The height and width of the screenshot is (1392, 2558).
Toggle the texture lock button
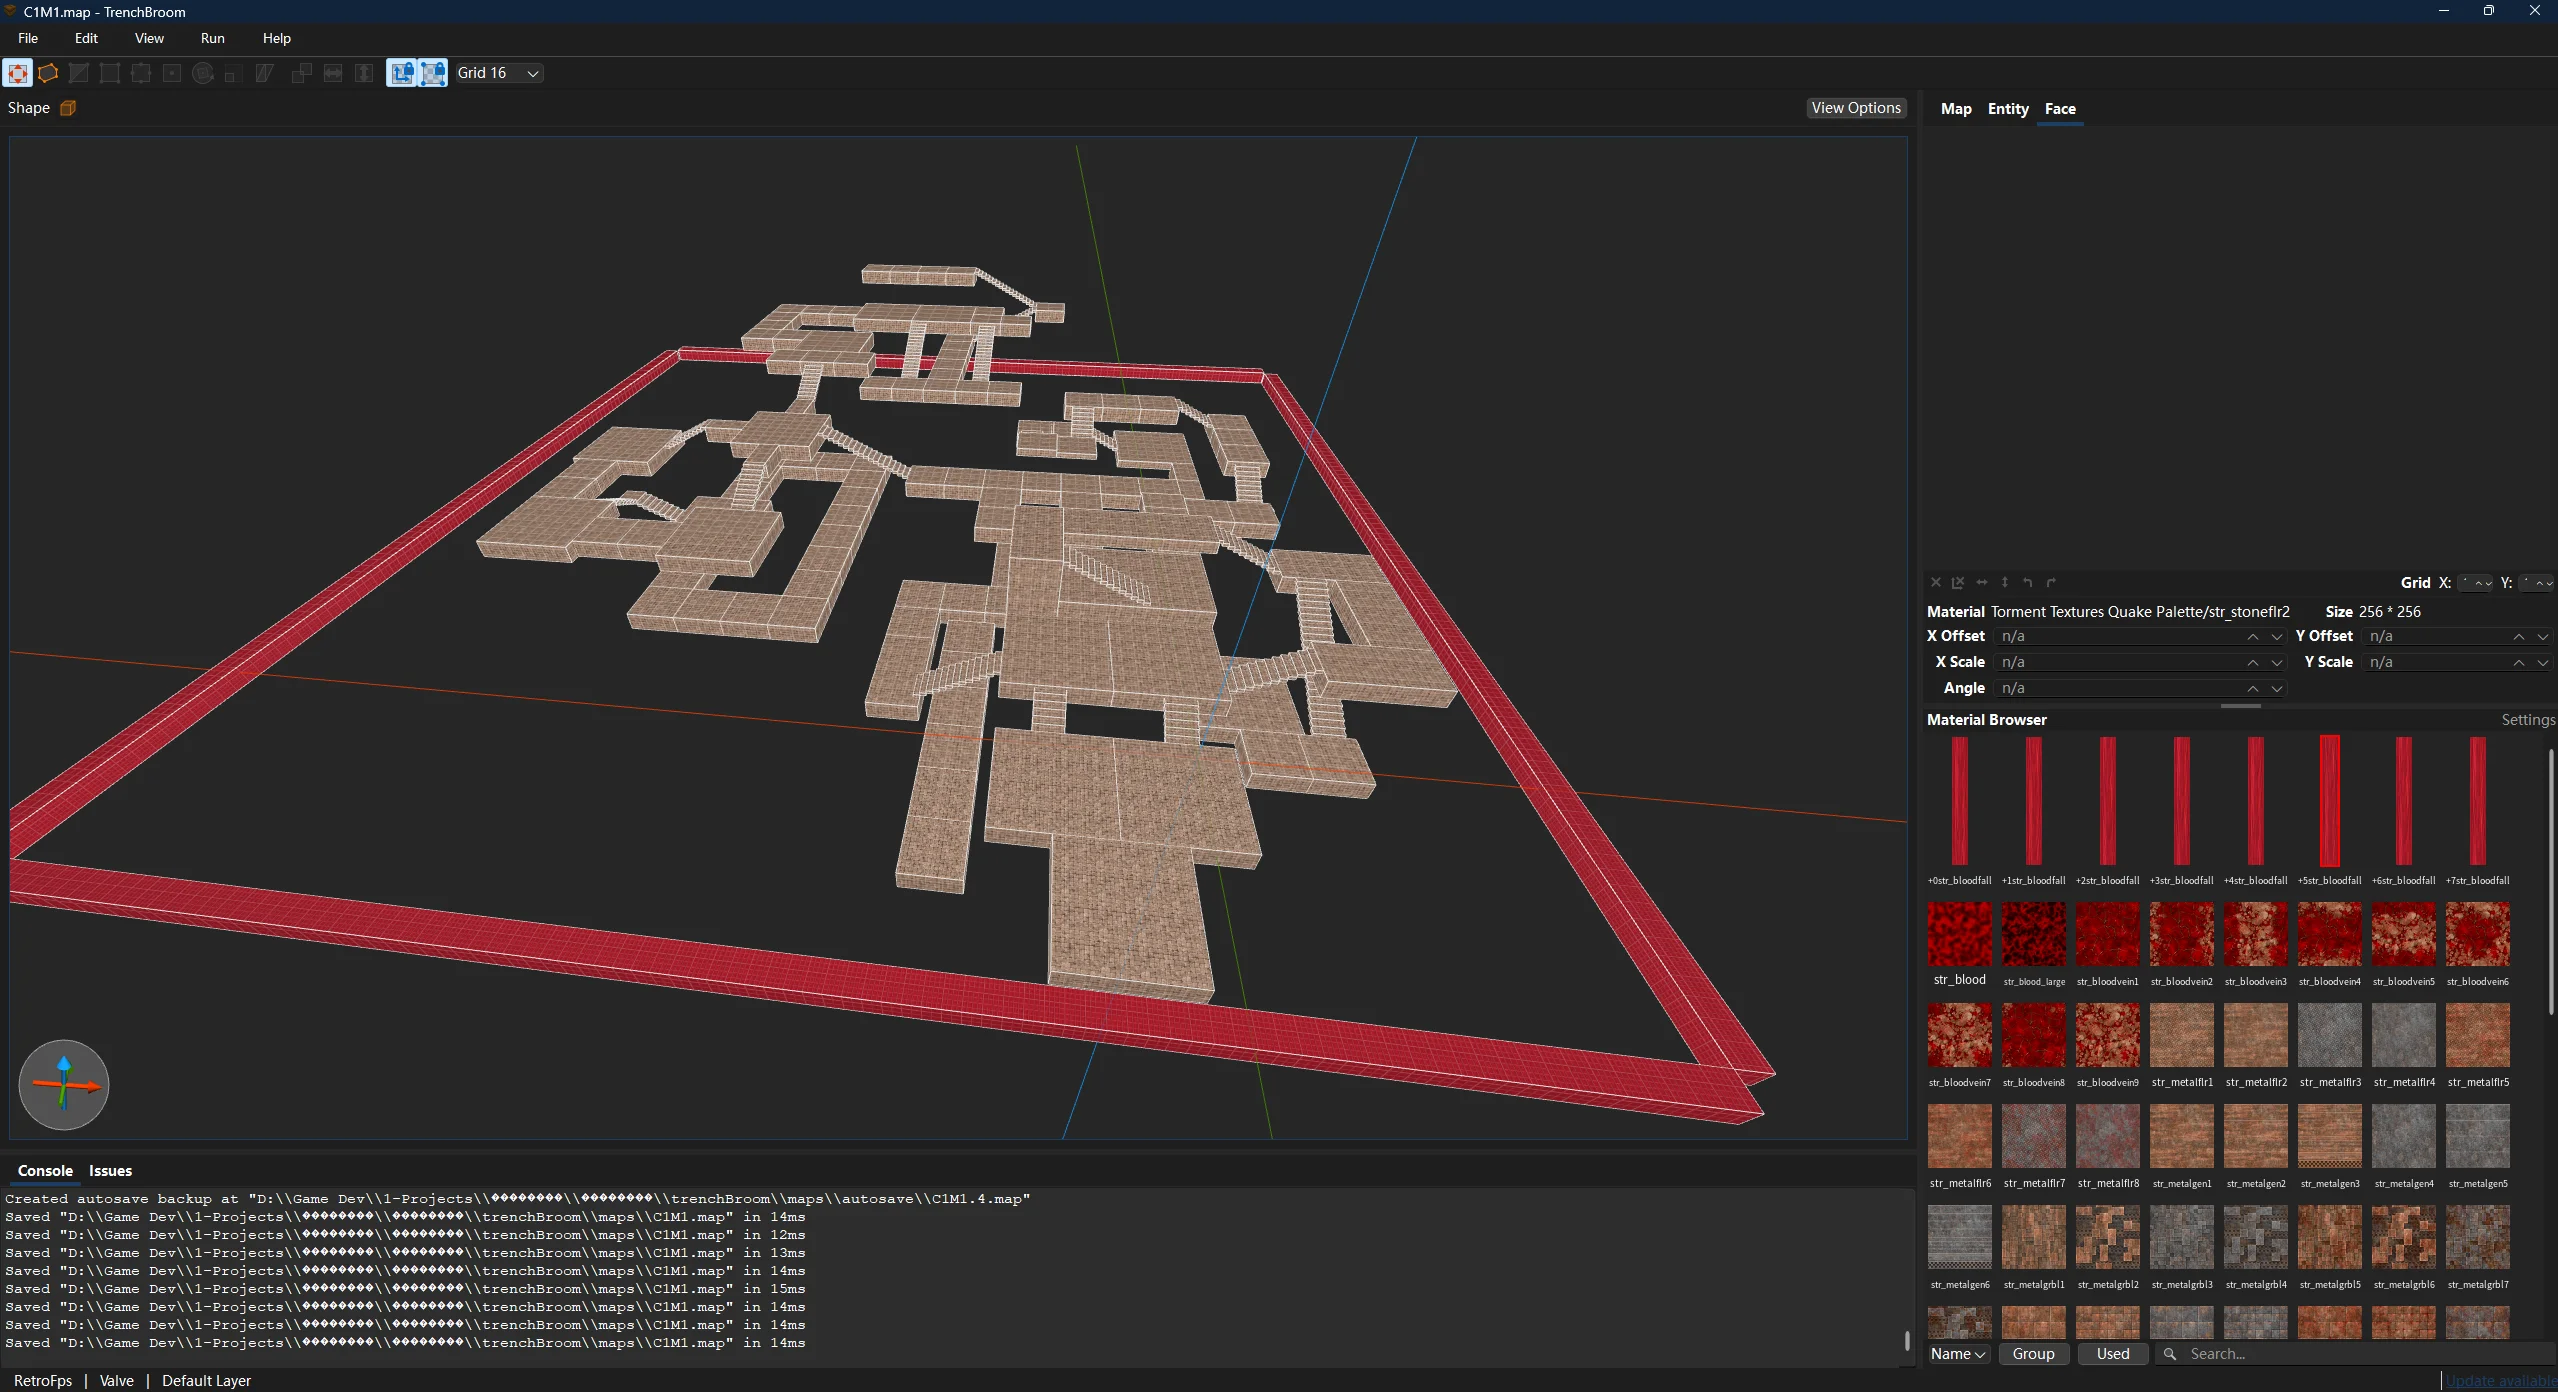pyautogui.click(x=402, y=73)
